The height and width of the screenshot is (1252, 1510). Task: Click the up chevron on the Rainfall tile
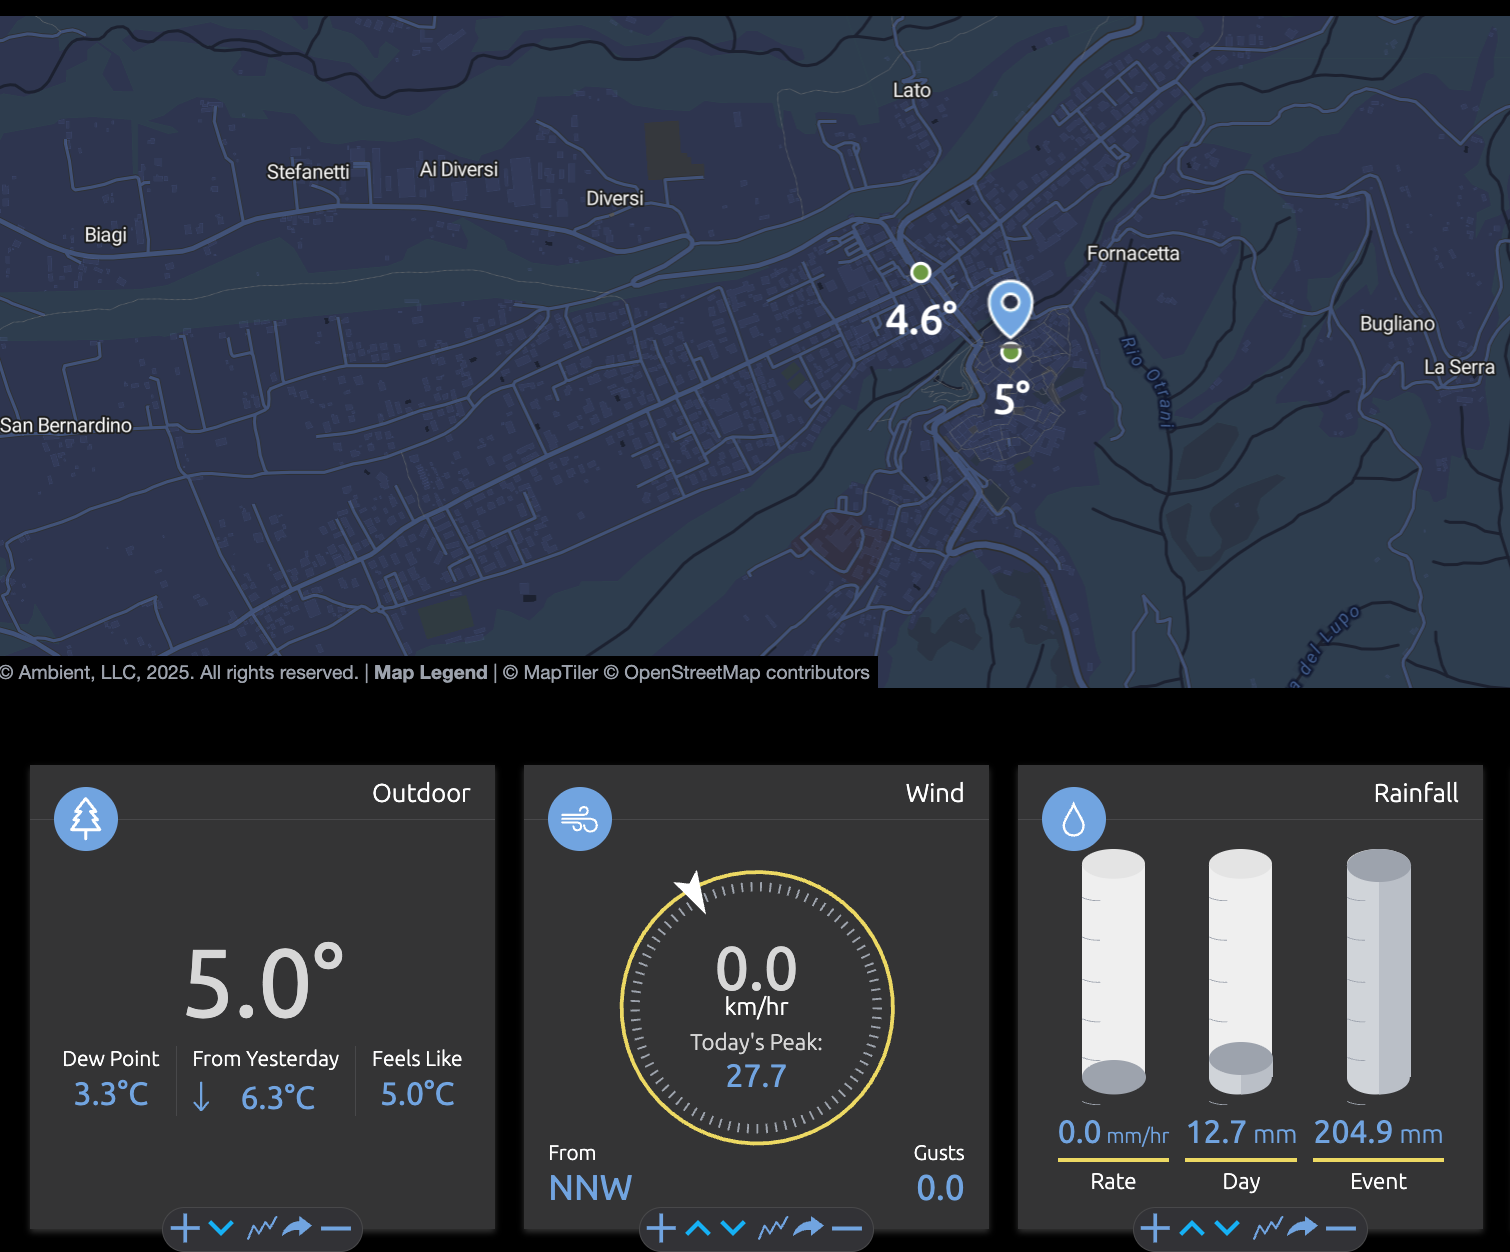pyautogui.click(x=1192, y=1227)
